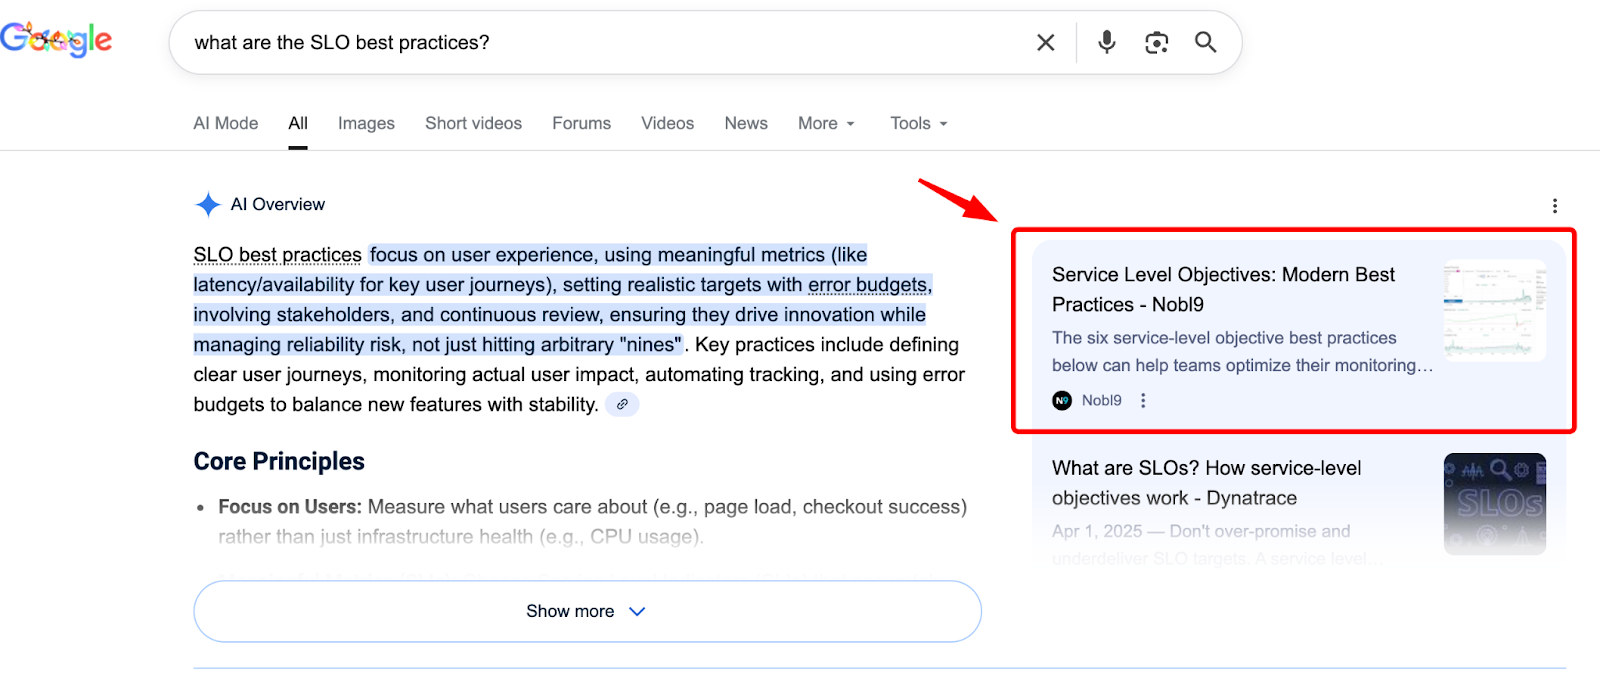Switch to the Videos tab
1600x685 pixels.
tap(667, 123)
